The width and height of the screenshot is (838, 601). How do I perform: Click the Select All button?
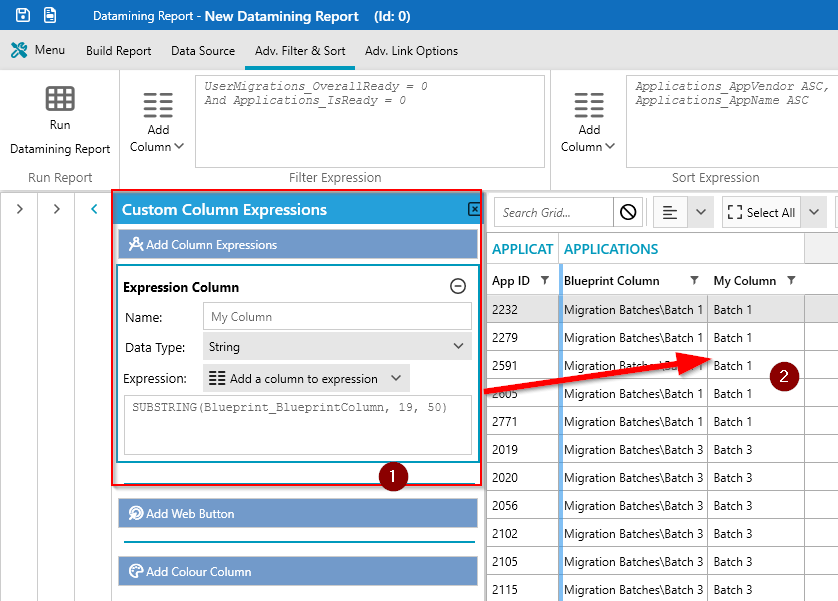coord(762,213)
